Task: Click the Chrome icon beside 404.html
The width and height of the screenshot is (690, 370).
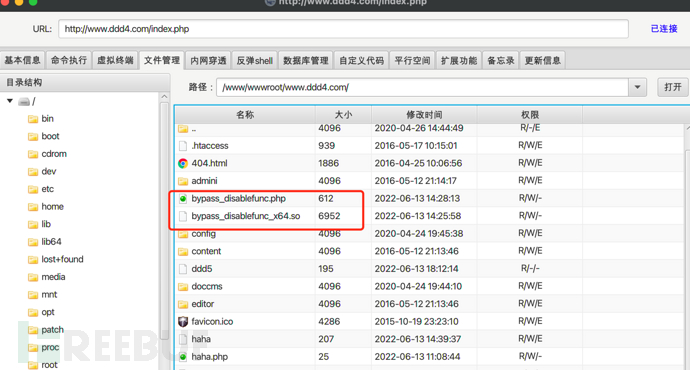Action: 183,163
